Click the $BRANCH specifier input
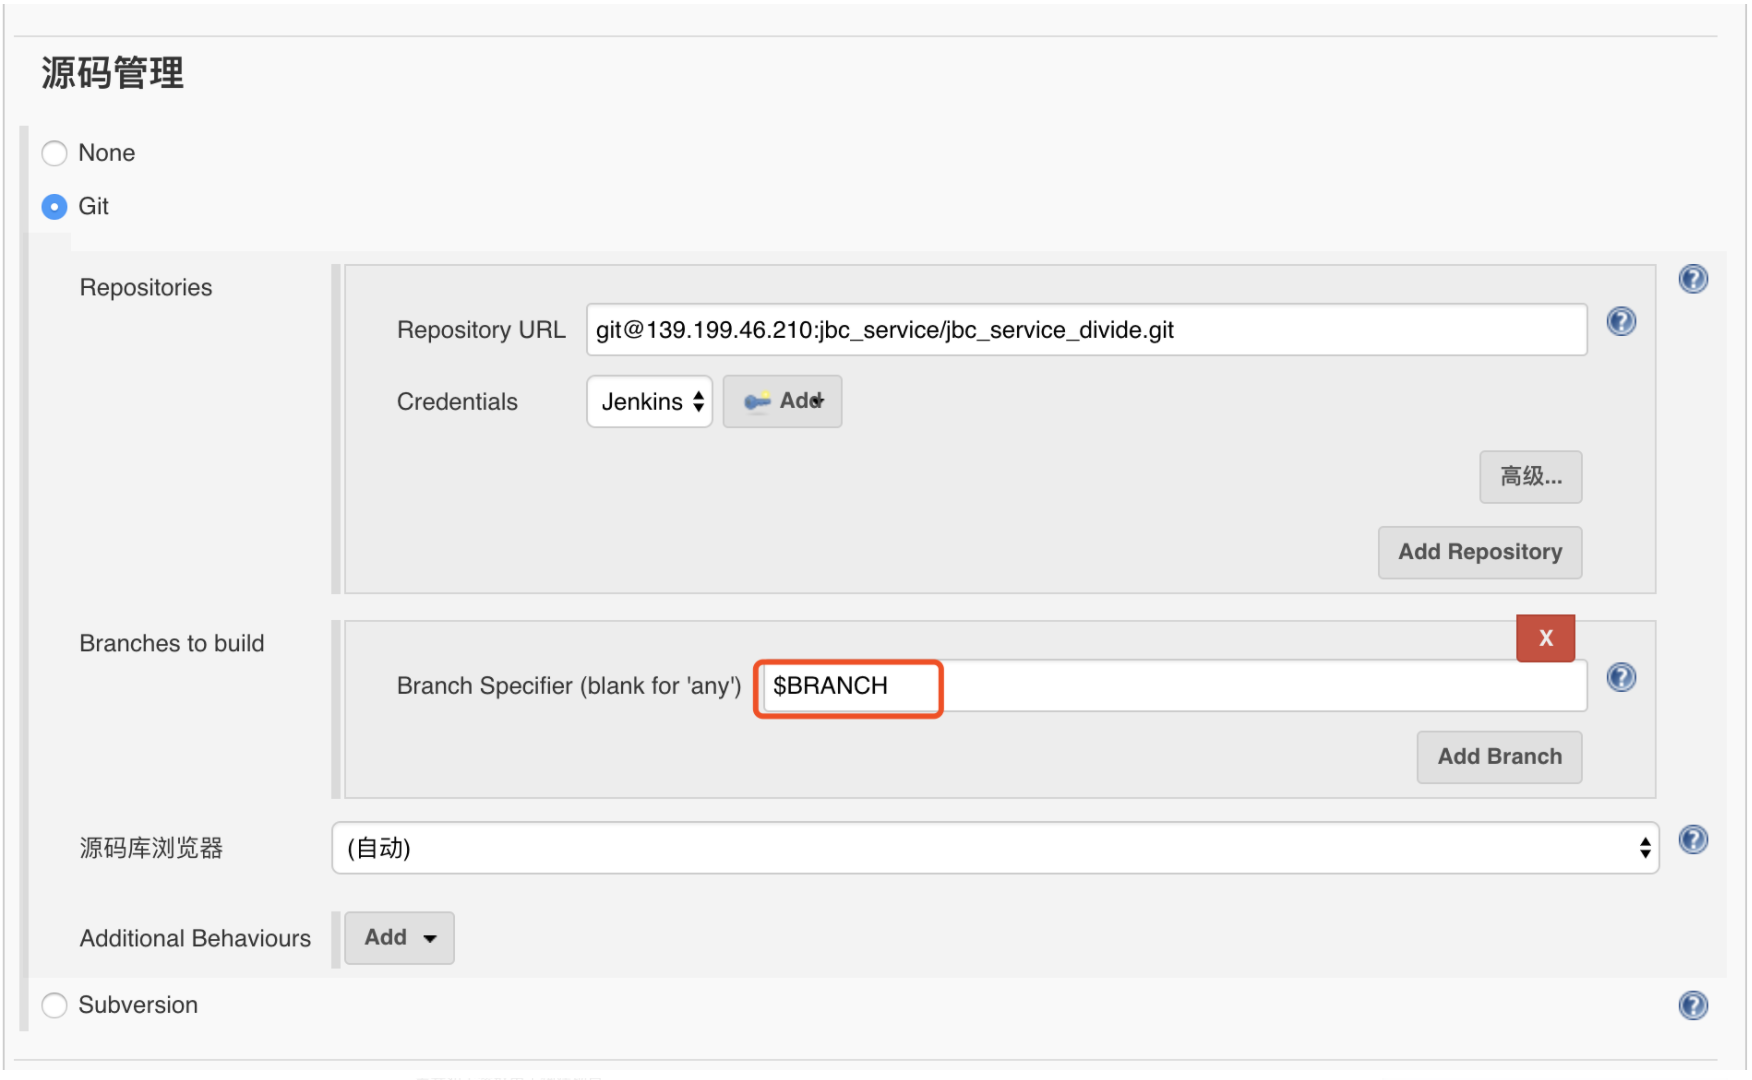The width and height of the screenshot is (1752, 1080). tap(848, 687)
